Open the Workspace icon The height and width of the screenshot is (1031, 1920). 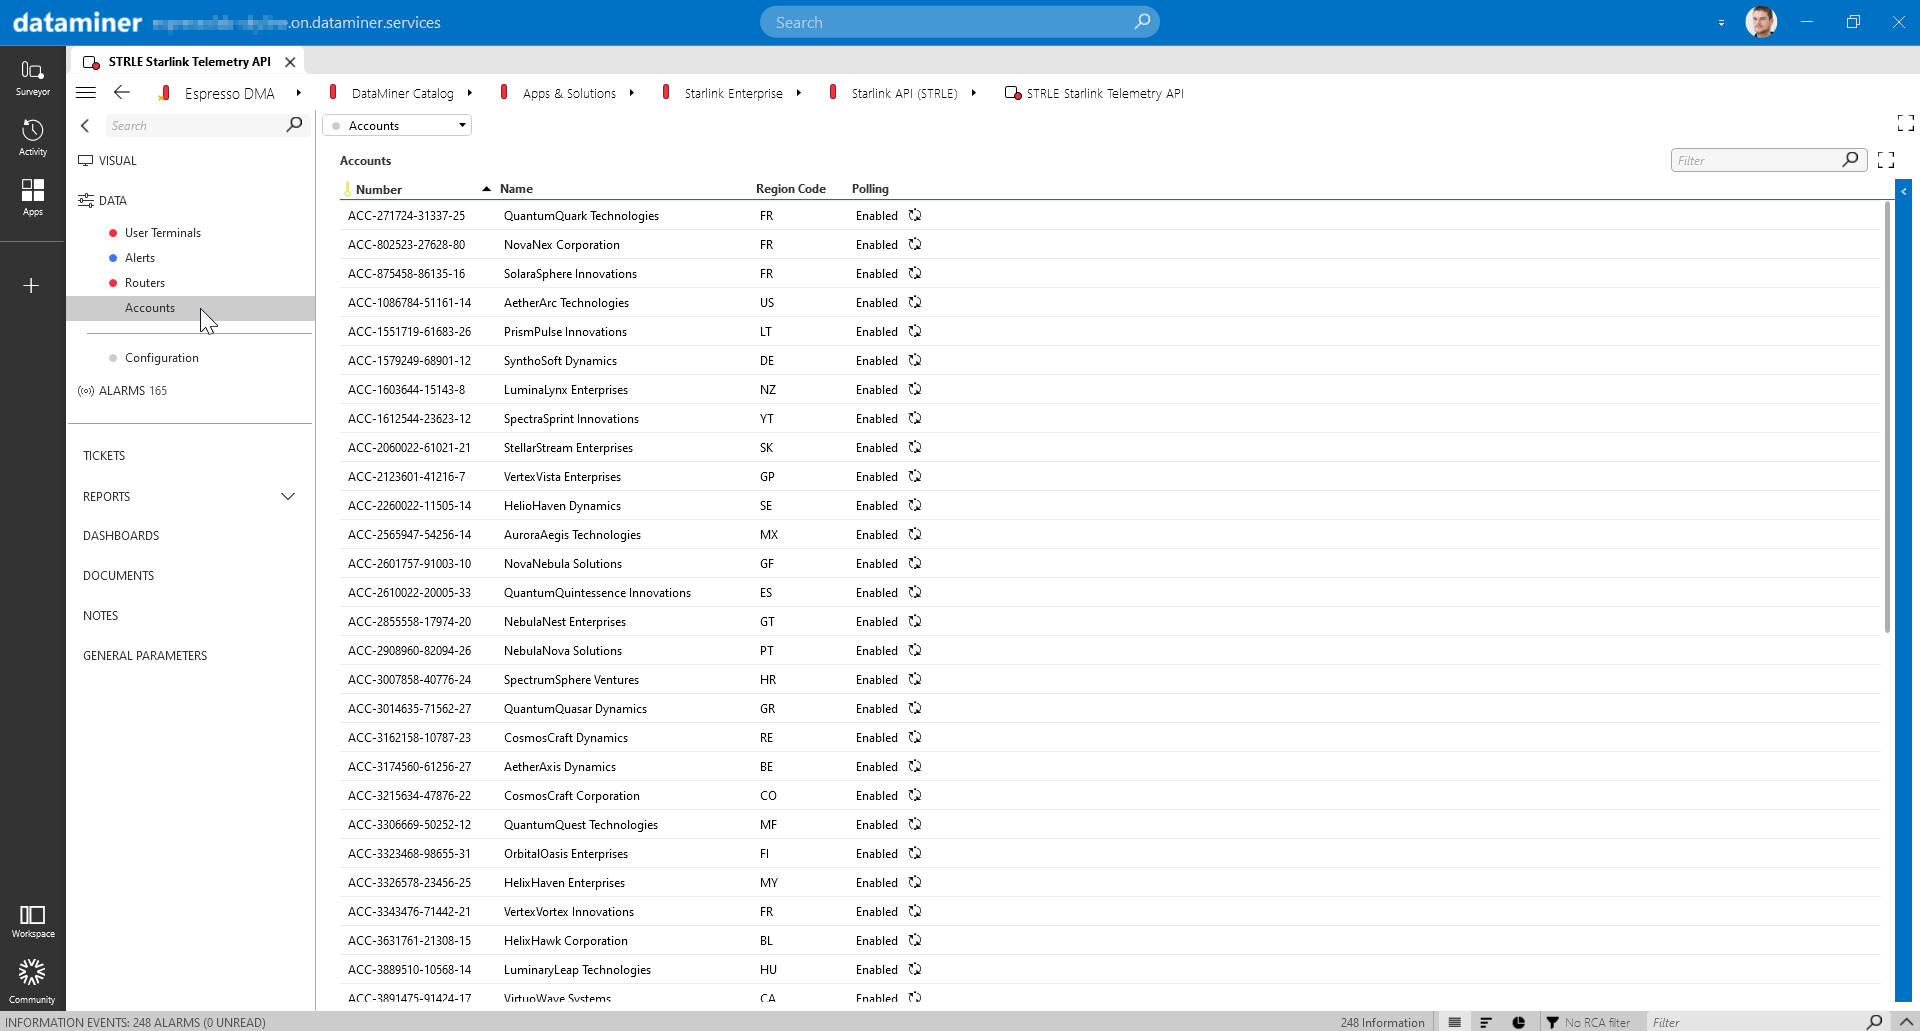click(32, 922)
